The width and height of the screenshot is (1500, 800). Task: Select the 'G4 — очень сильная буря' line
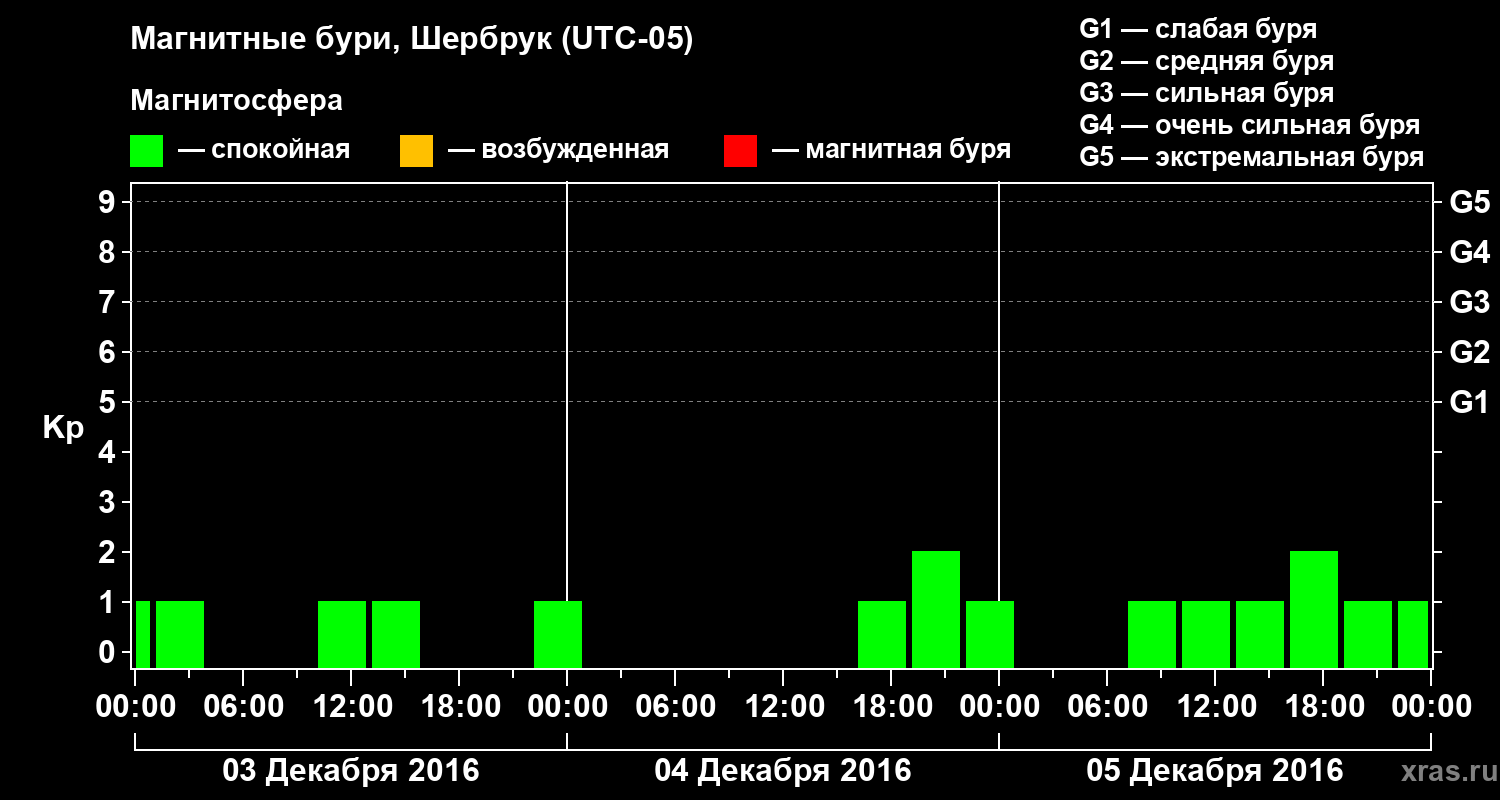click(x=1249, y=125)
